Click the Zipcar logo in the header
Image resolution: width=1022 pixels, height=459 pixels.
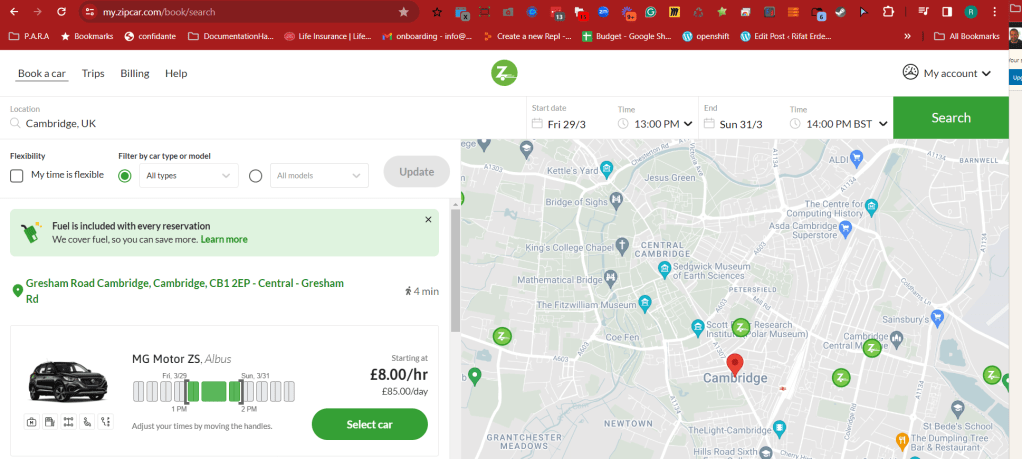pyautogui.click(x=504, y=72)
